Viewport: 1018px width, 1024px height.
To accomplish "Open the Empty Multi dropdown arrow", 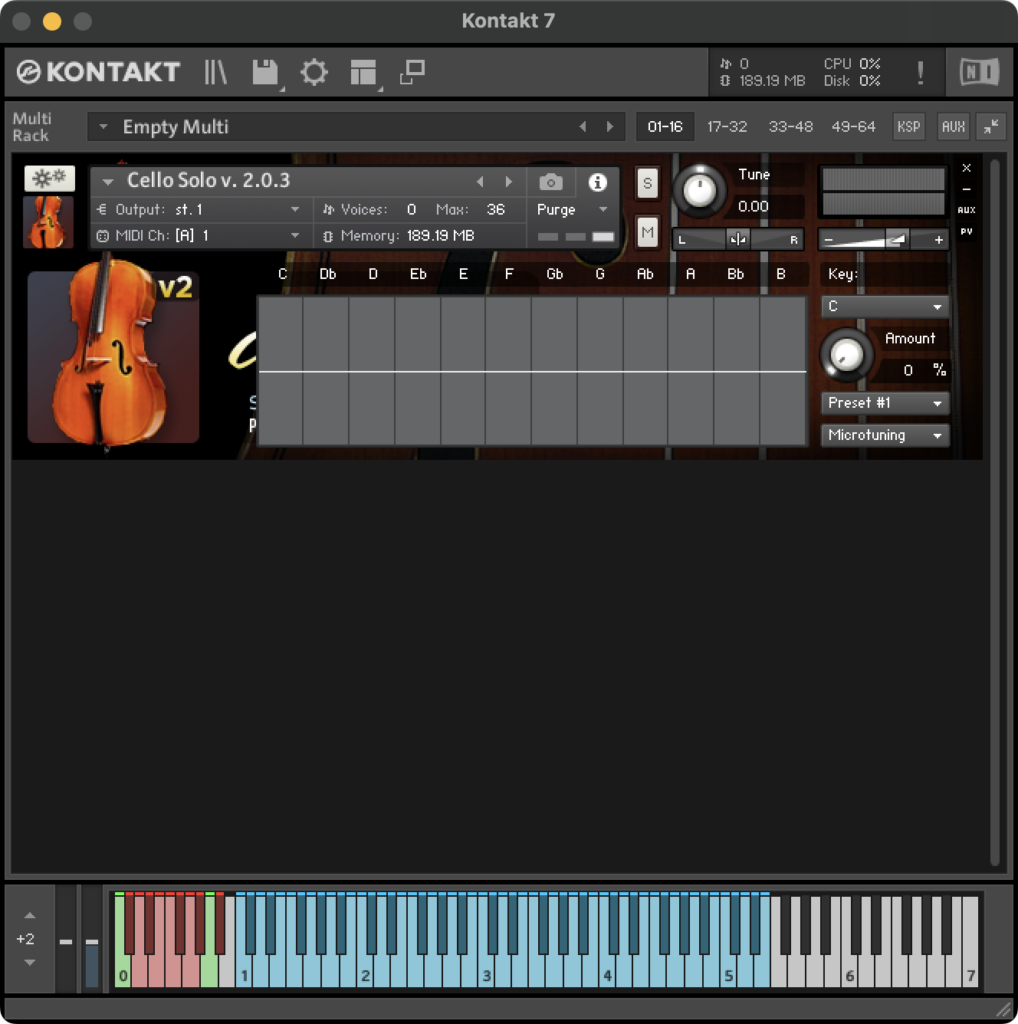I will (103, 126).
